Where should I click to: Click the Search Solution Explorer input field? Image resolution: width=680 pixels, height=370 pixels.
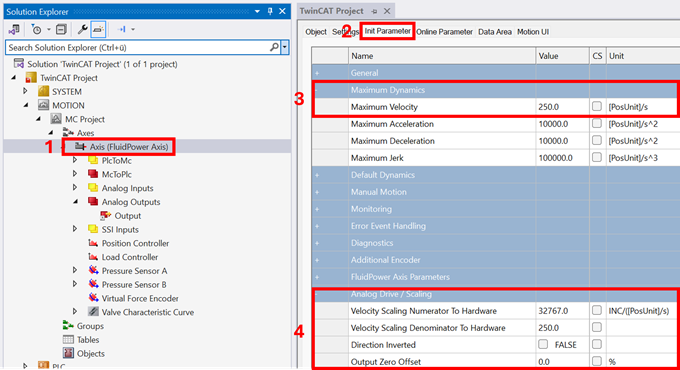[x=138, y=47]
